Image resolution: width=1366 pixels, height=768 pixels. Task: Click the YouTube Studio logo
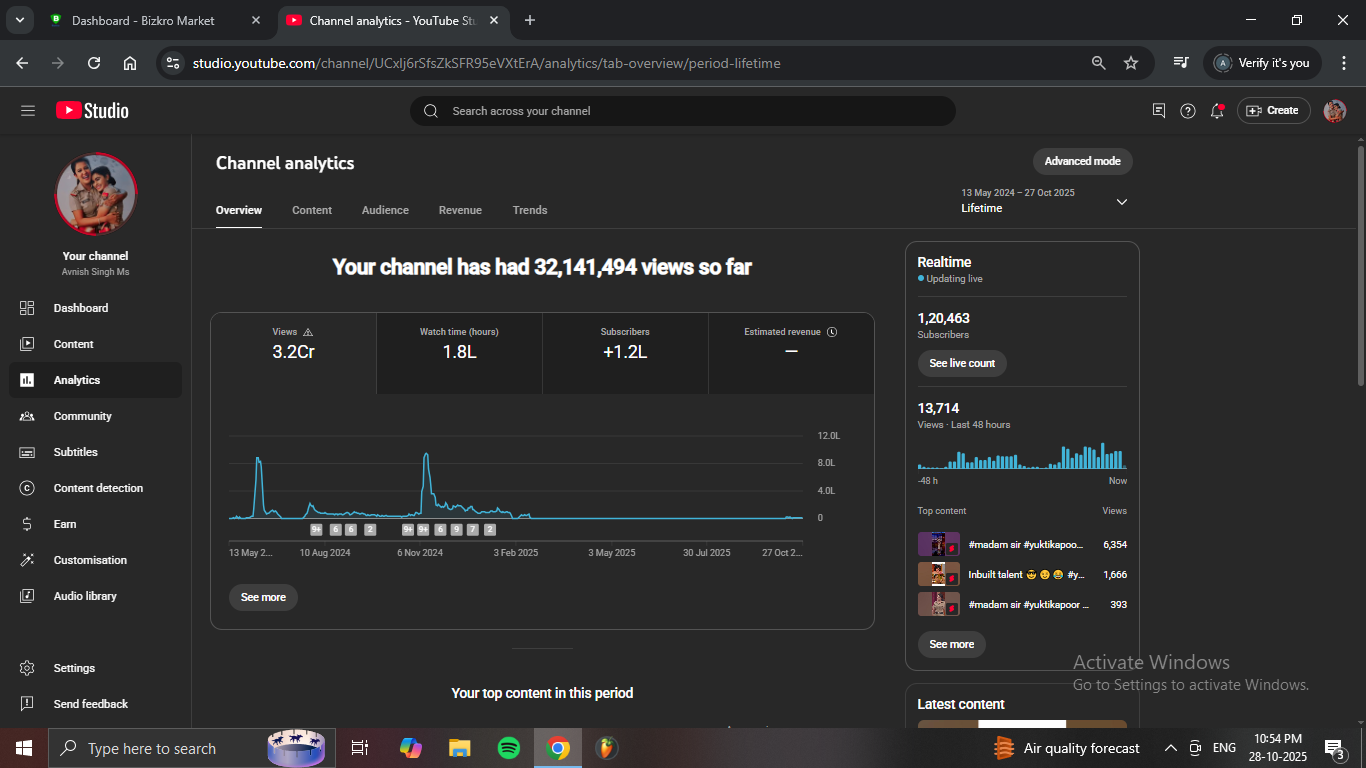click(92, 111)
